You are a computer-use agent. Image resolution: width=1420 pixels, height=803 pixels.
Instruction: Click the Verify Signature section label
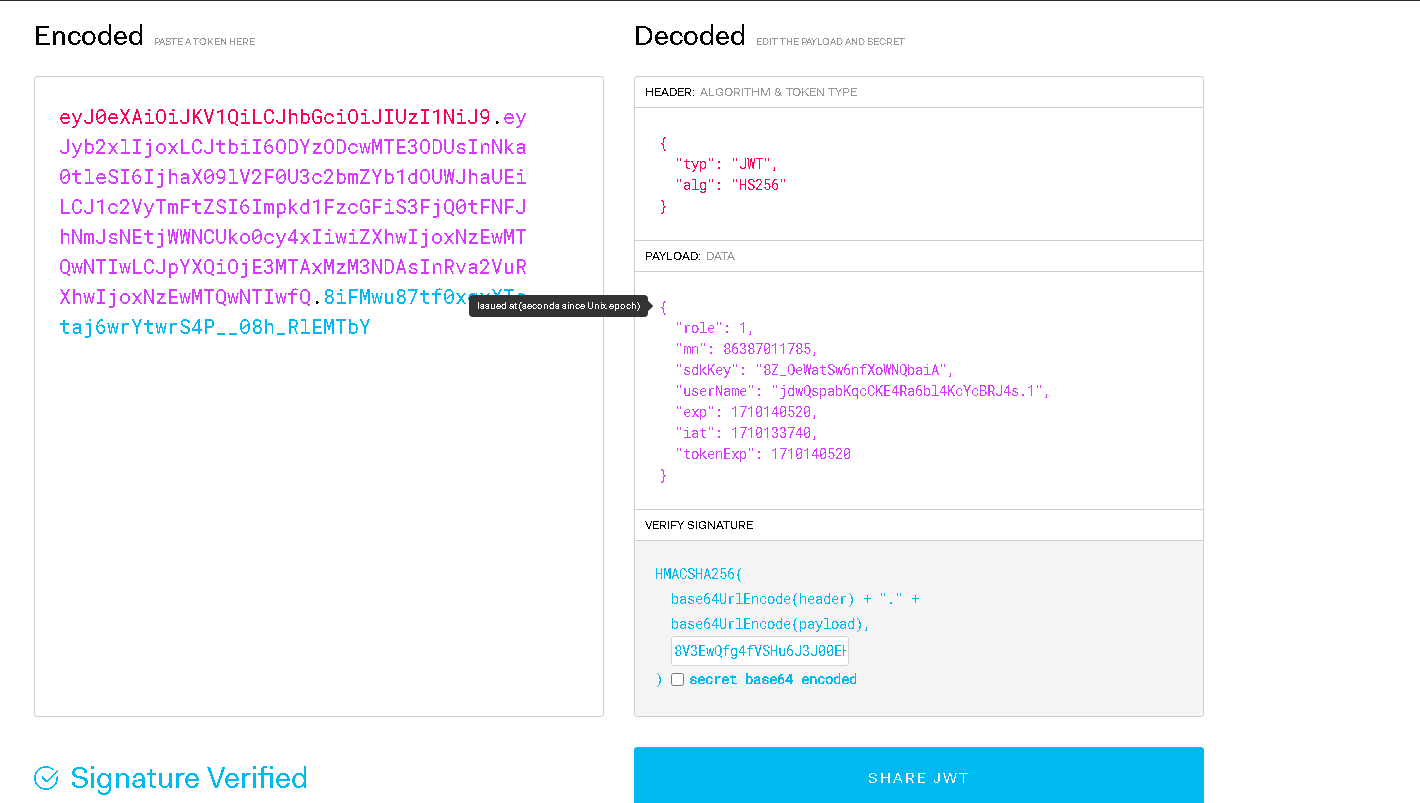[699, 525]
